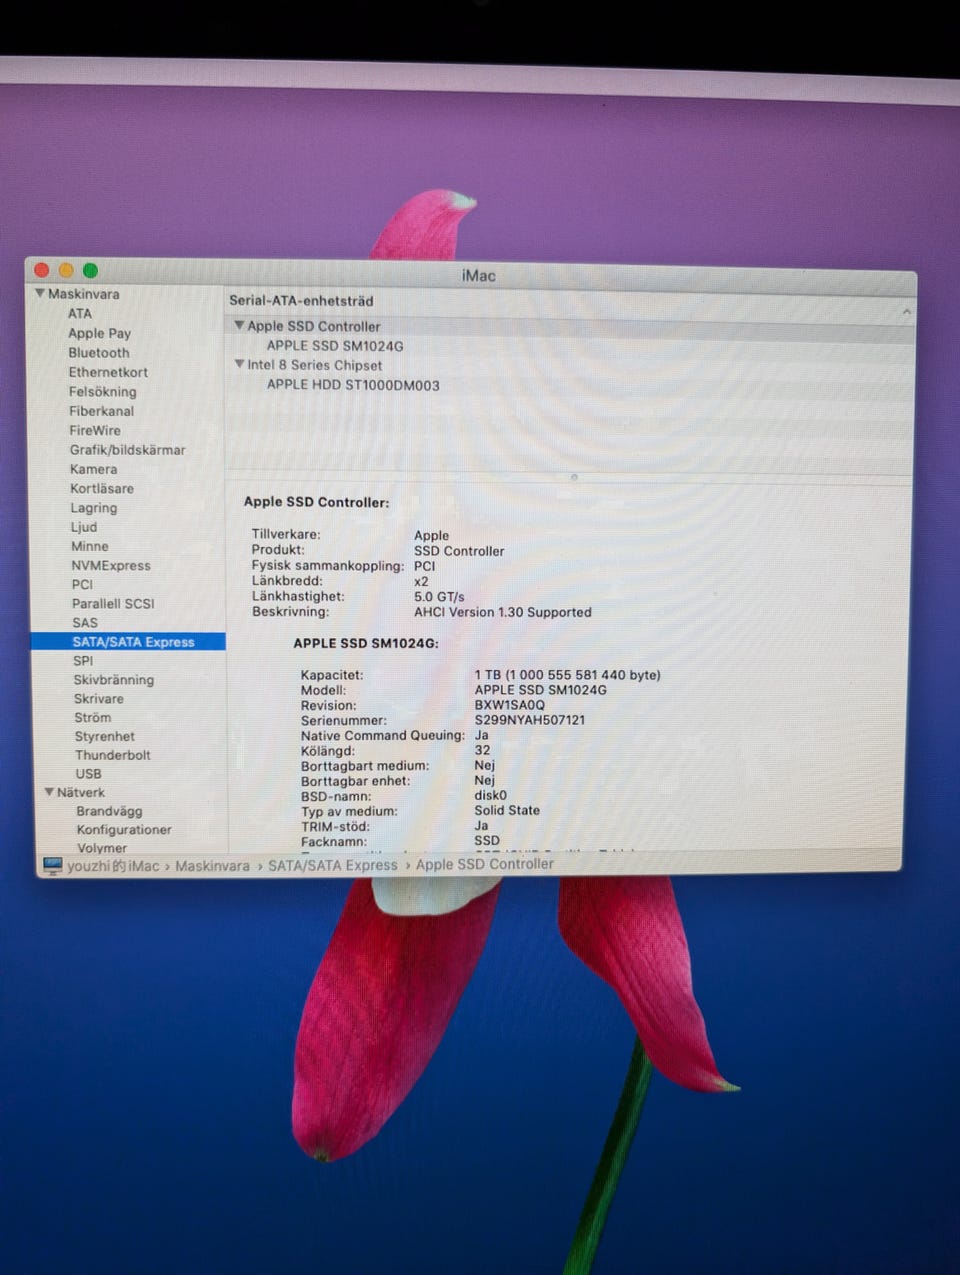Choose Kortläsare in the sidebar
960x1275 pixels.
coord(102,488)
